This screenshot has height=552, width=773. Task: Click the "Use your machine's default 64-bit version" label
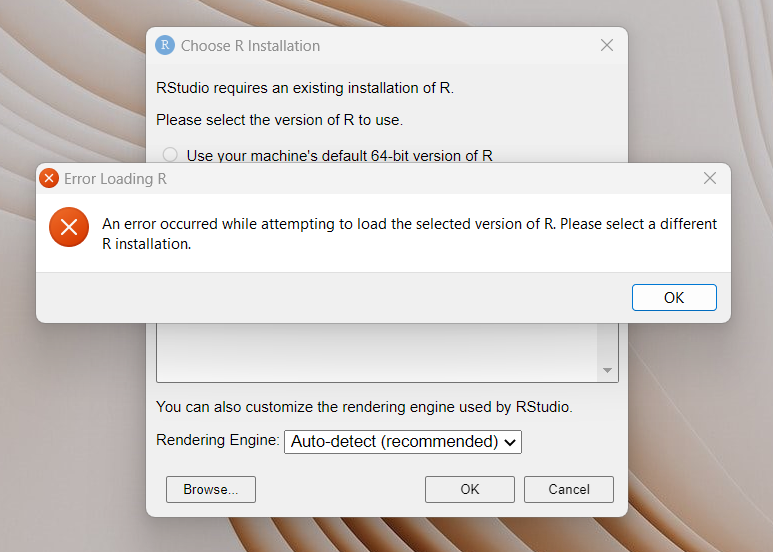[339, 155]
